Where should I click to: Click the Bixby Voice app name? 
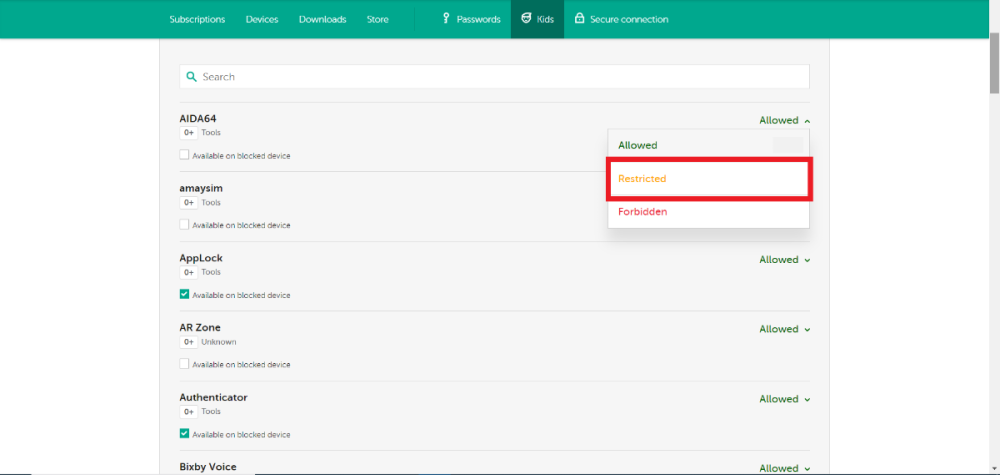[208, 467]
